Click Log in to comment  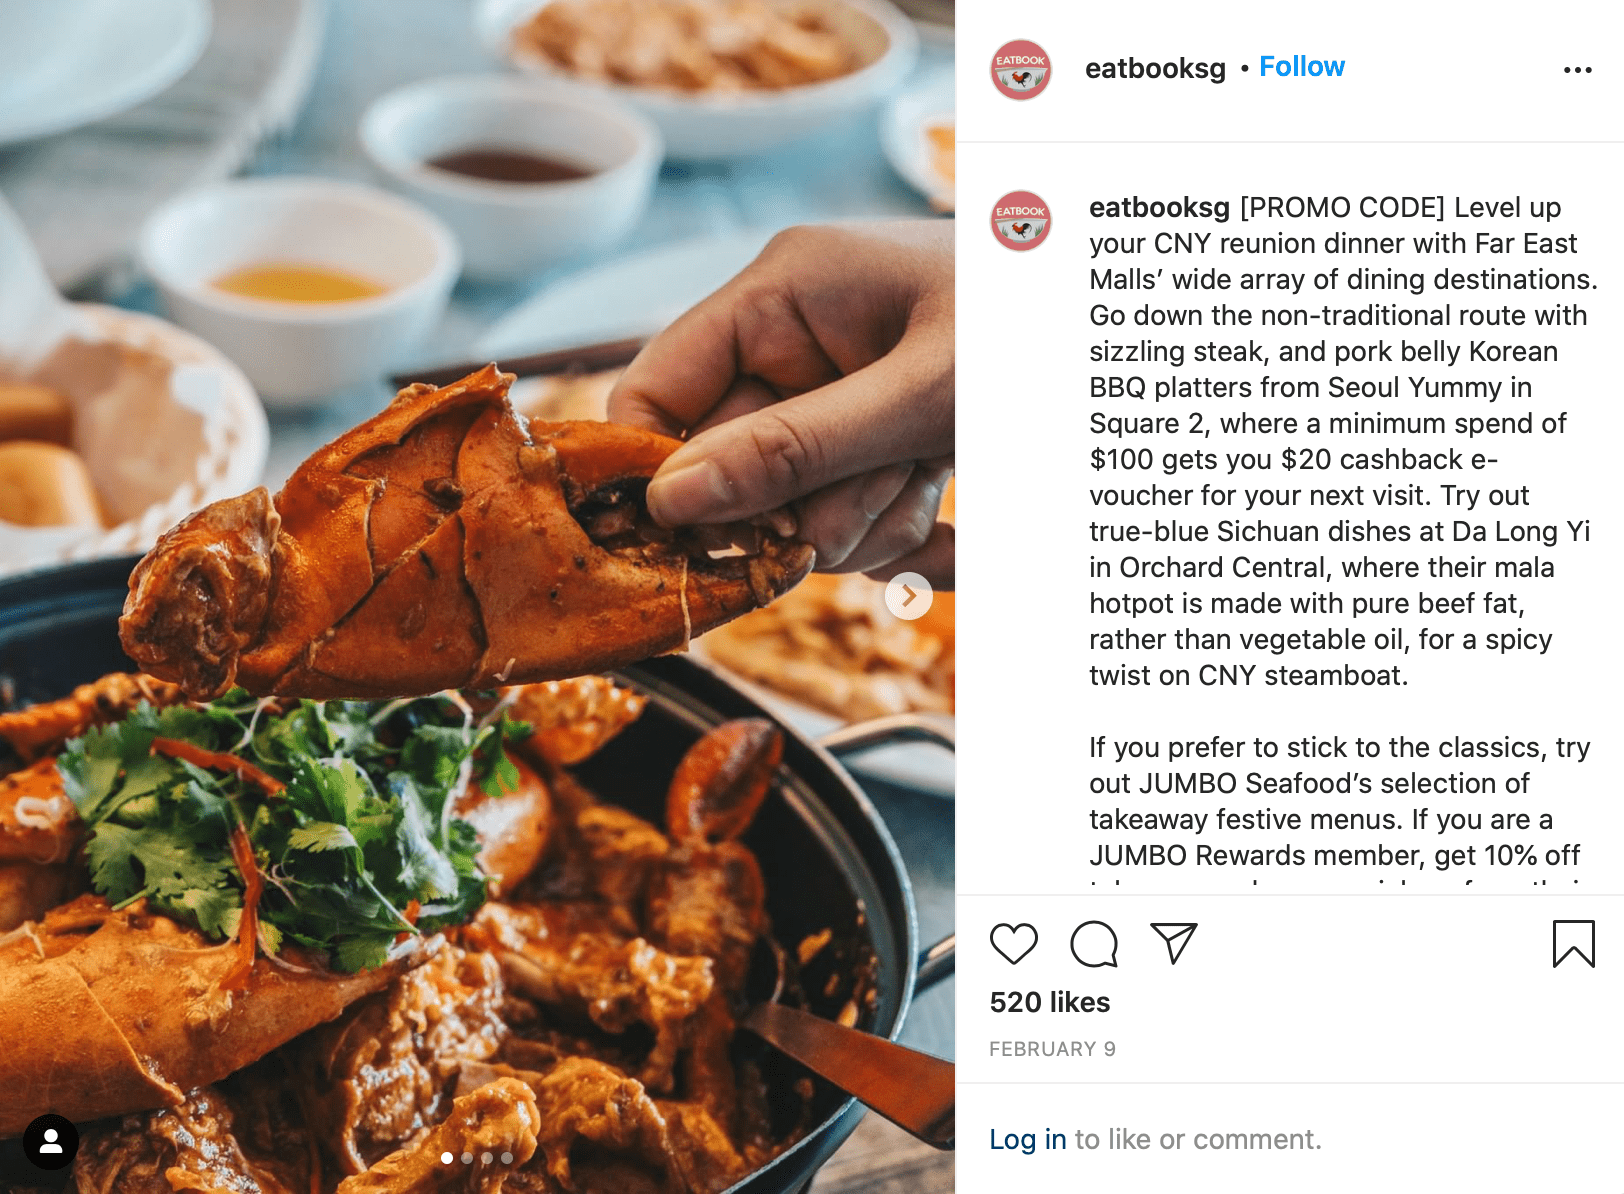pos(1027,1139)
